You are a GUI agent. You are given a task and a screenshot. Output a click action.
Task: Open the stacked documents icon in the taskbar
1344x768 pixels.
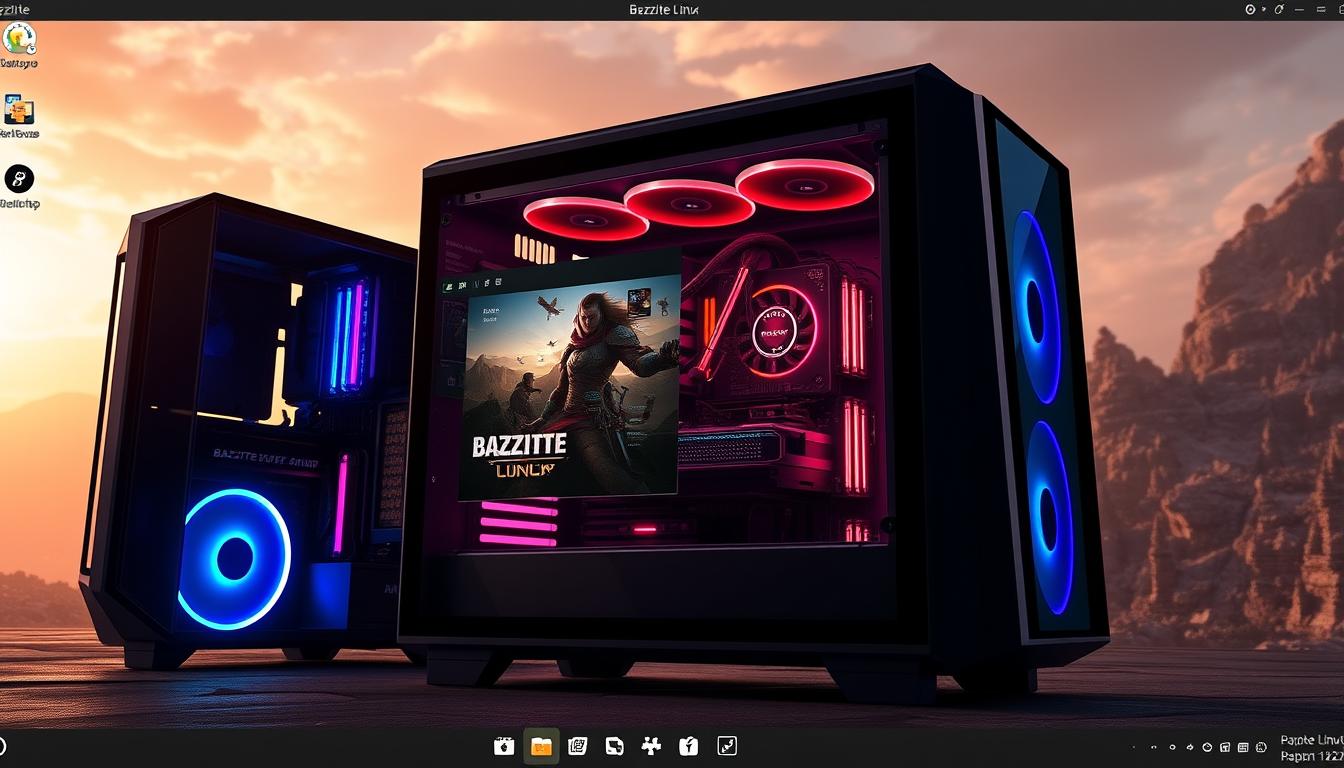point(577,746)
